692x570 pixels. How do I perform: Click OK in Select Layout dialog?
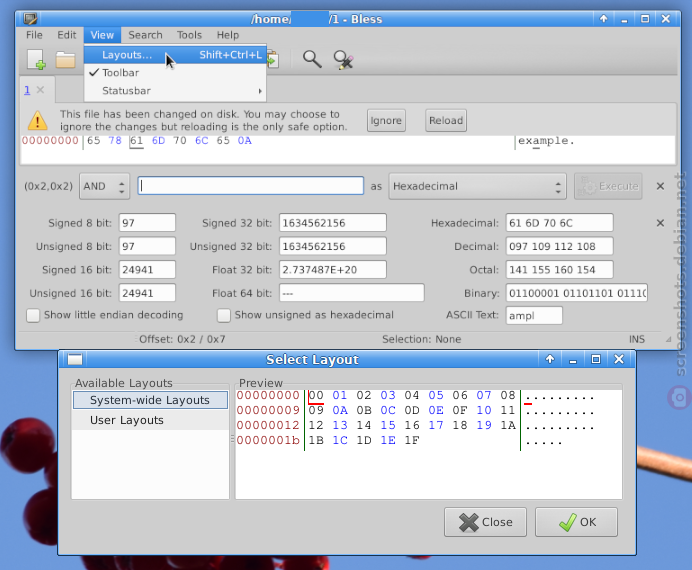pos(576,522)
